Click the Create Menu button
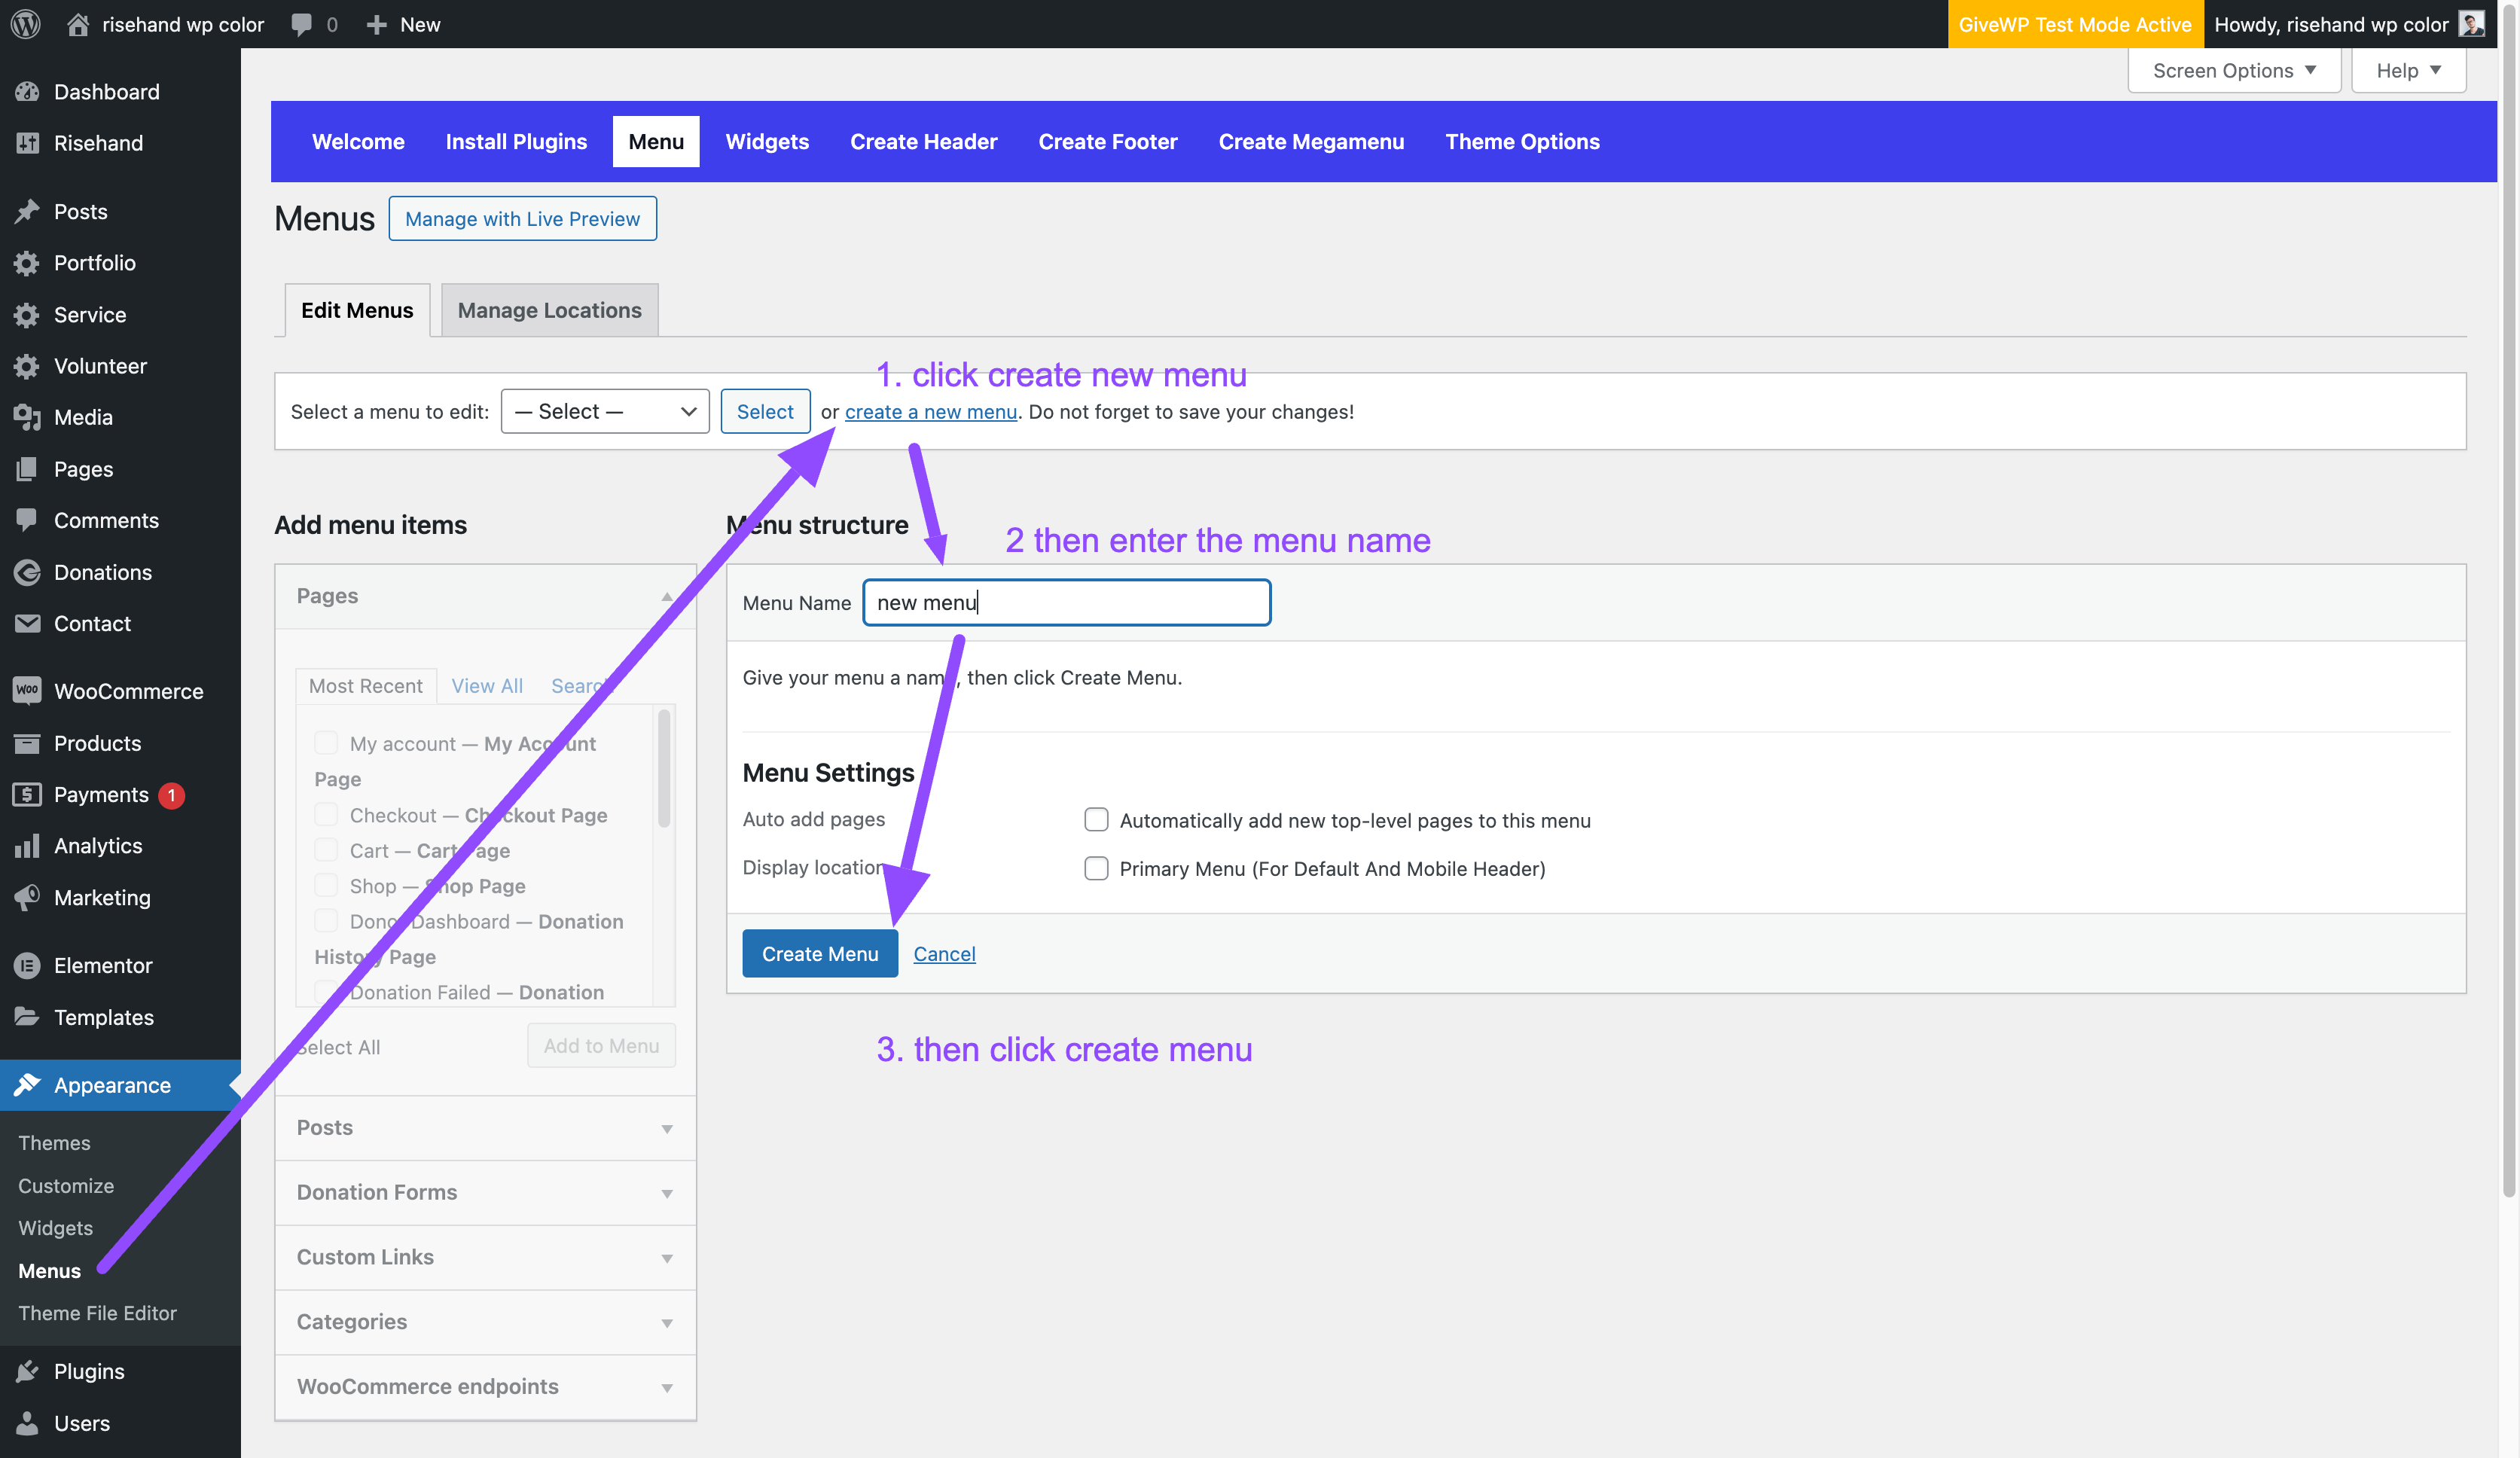 [x=819, y=953]
